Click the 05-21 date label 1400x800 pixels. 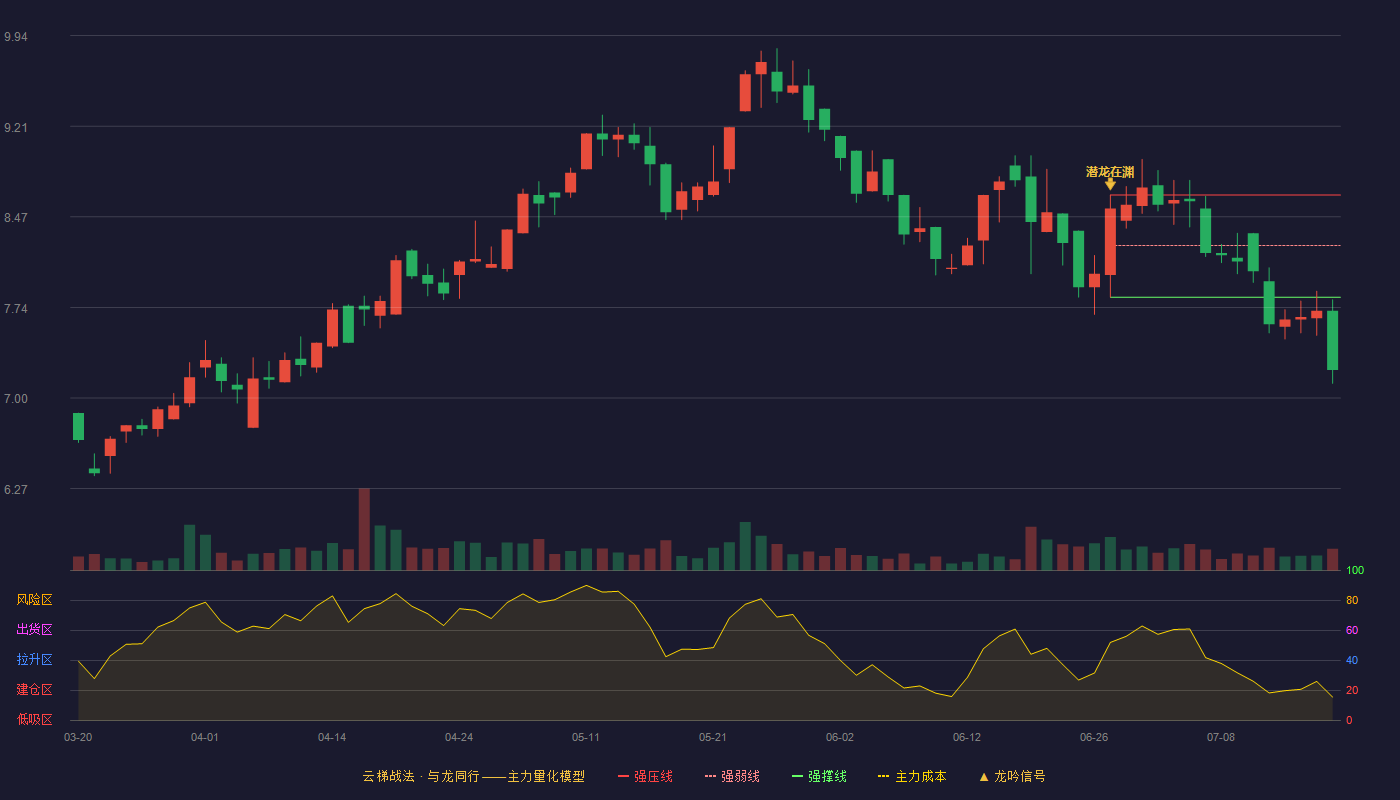coord(713,737)
